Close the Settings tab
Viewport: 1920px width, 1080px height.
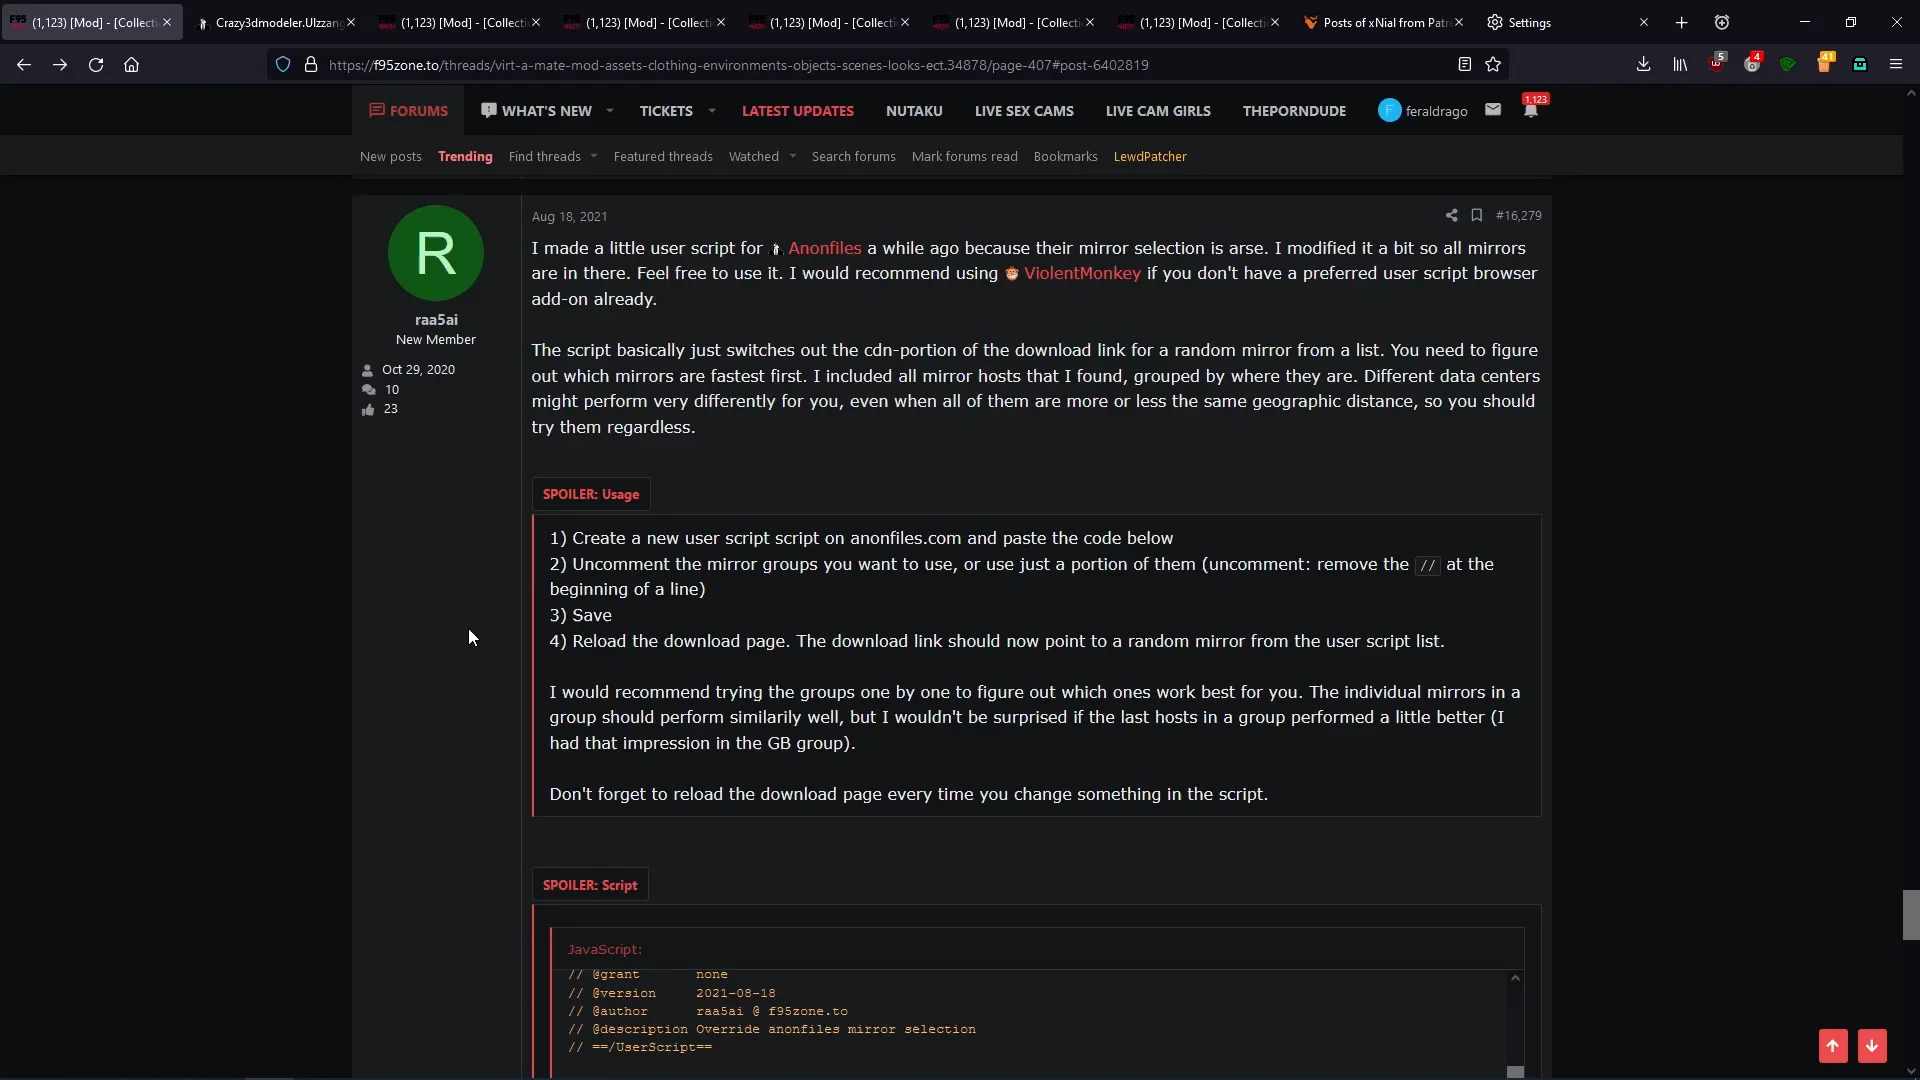coord(1643,22)
